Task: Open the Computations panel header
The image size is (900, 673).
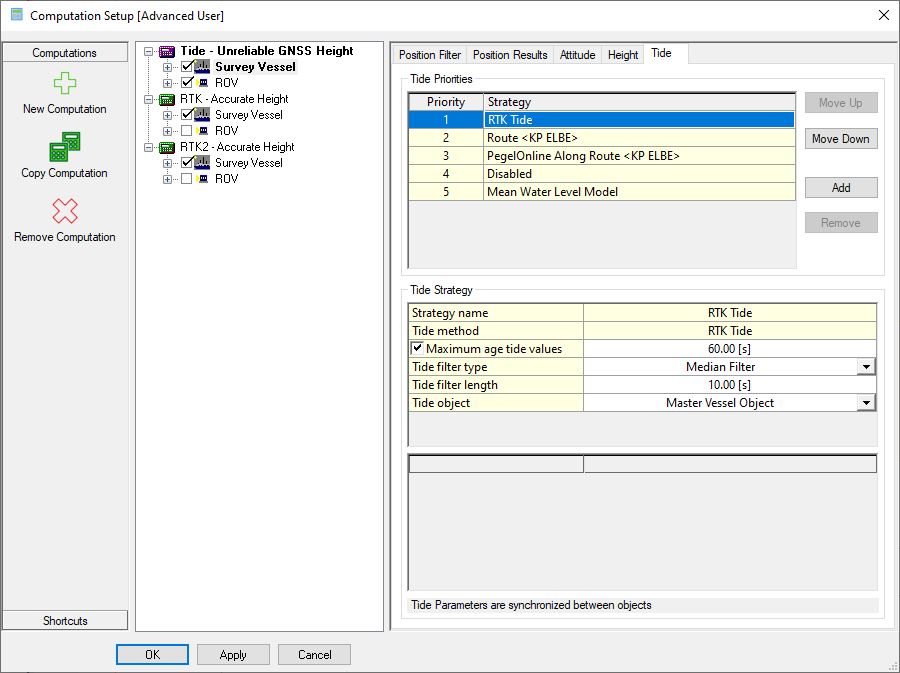Action: pyautogui.click(x=65, y=53)
